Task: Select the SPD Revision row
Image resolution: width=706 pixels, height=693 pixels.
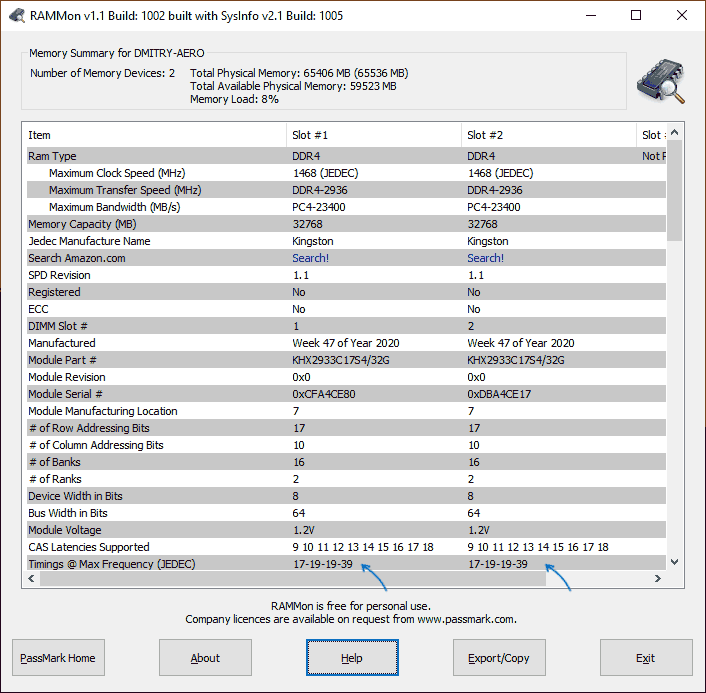Action: tap(346, 275)
